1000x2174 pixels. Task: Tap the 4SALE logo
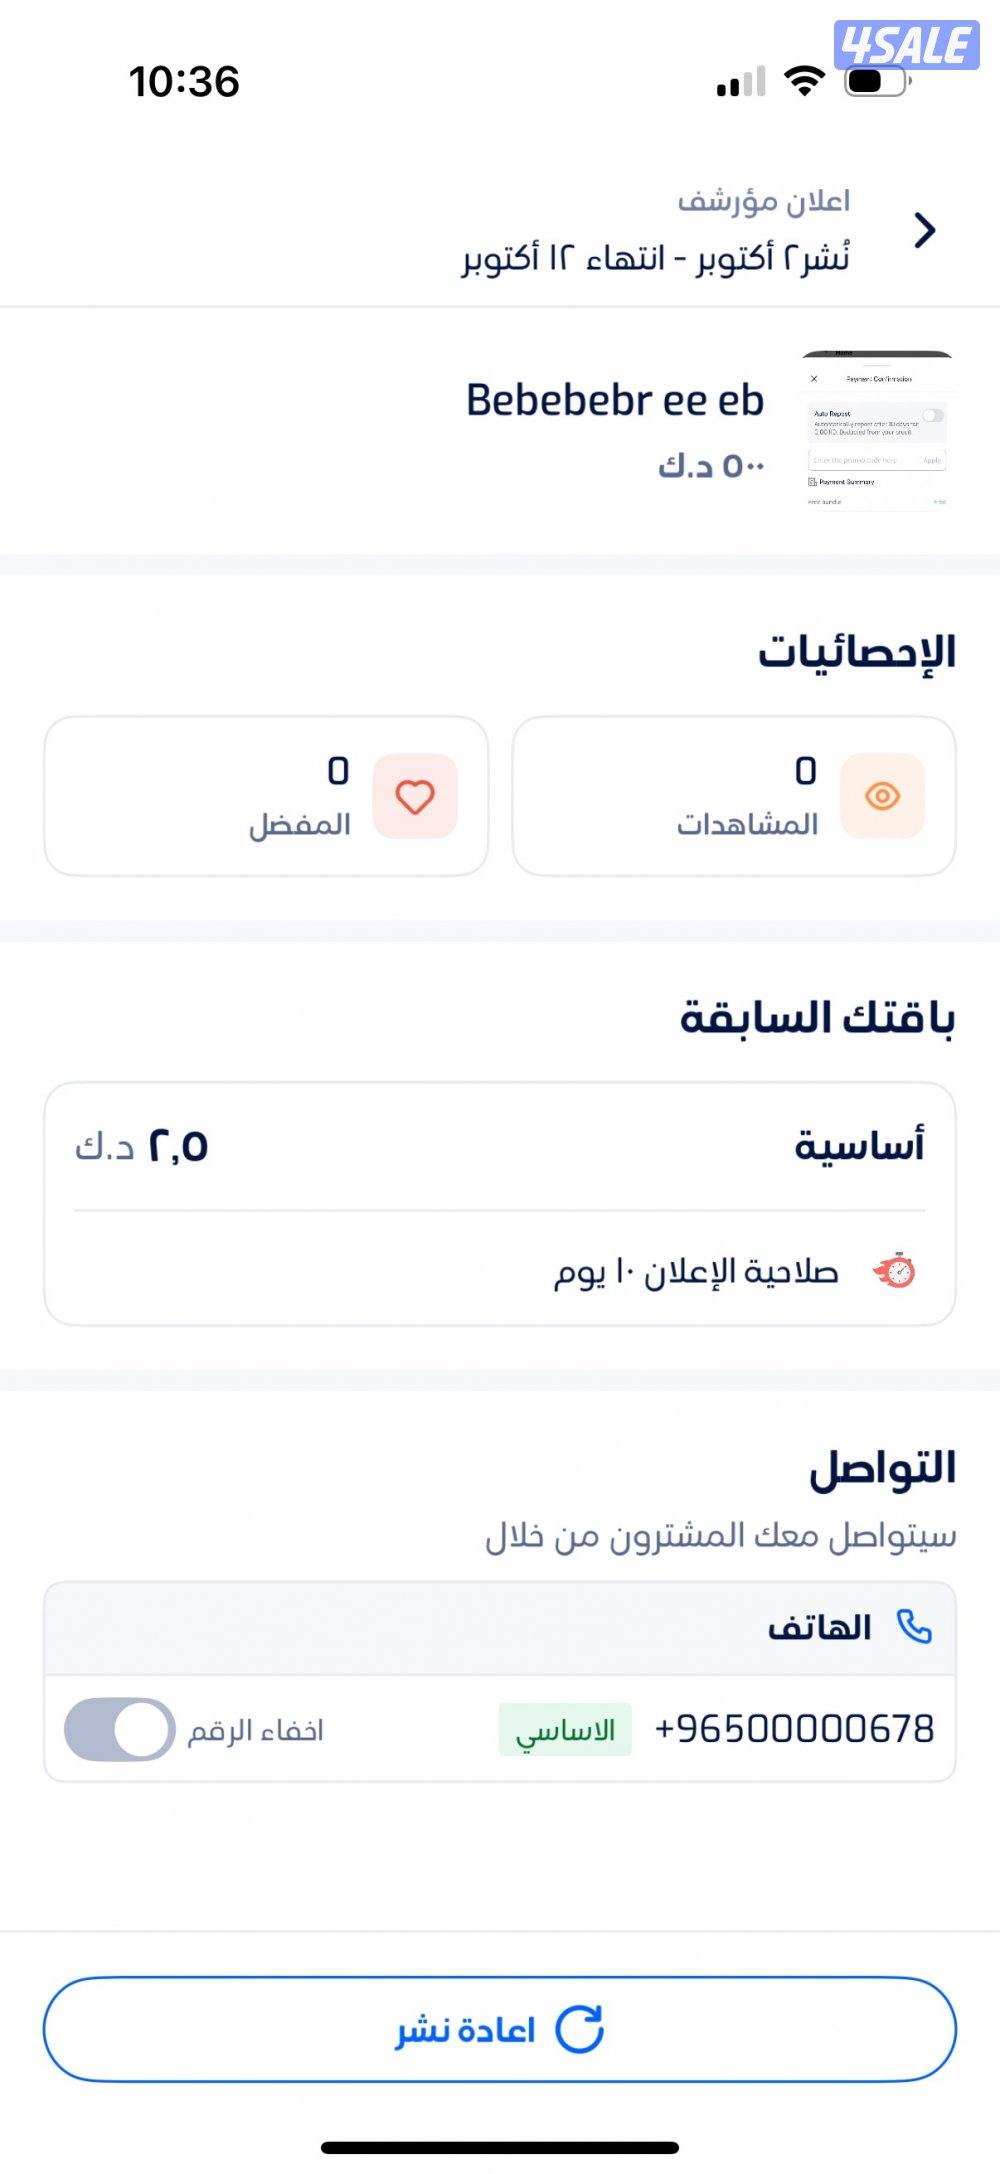pos(906,45)
